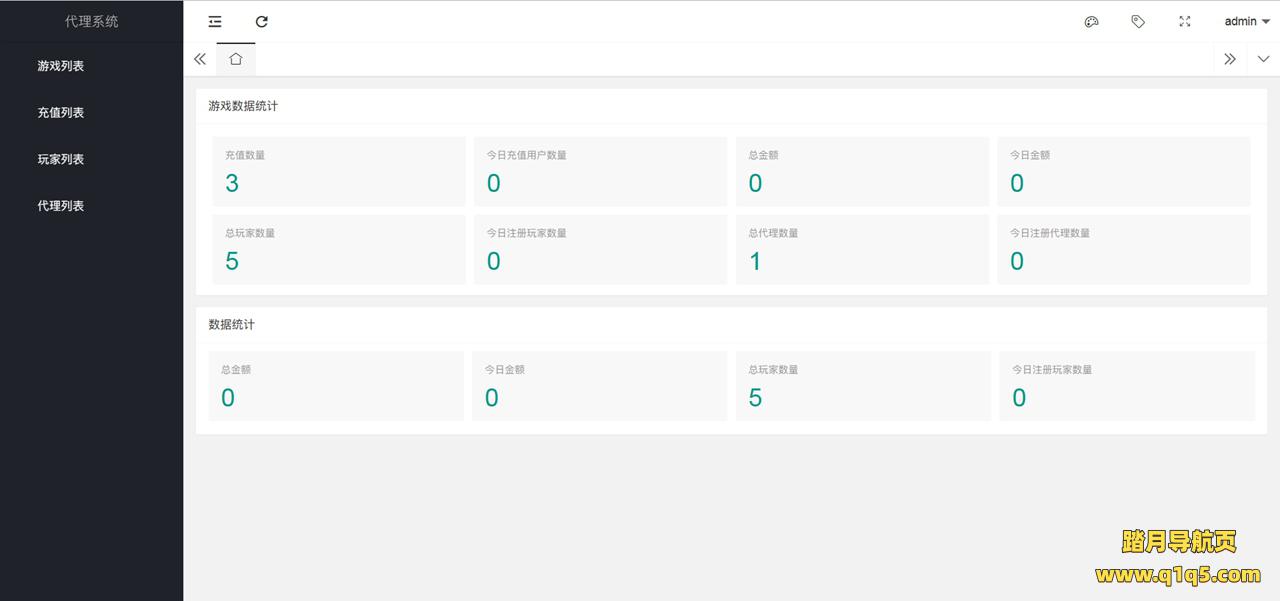
Task: Collapse the sidebar with the menu-fold icon
Action: [x=215, y=21]
